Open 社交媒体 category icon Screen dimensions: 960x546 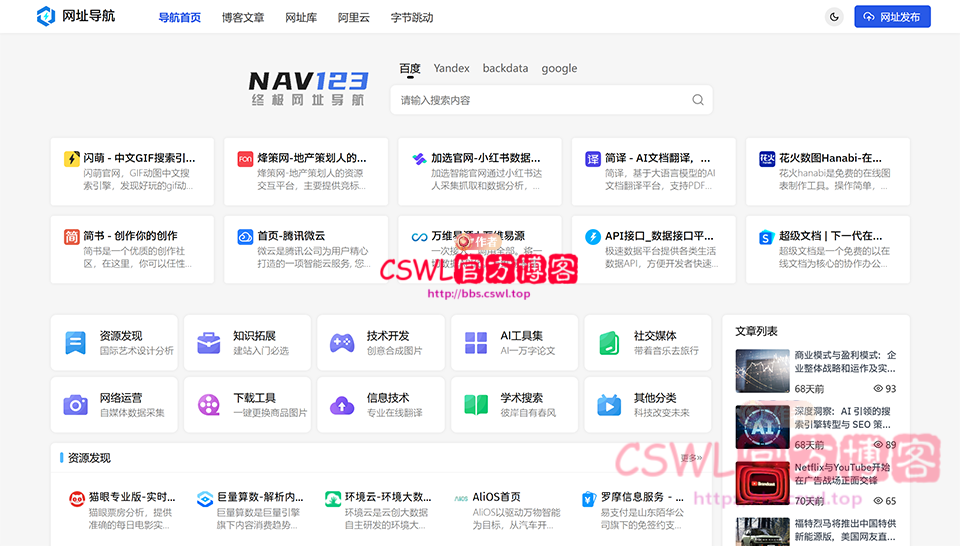pos(609,343)
